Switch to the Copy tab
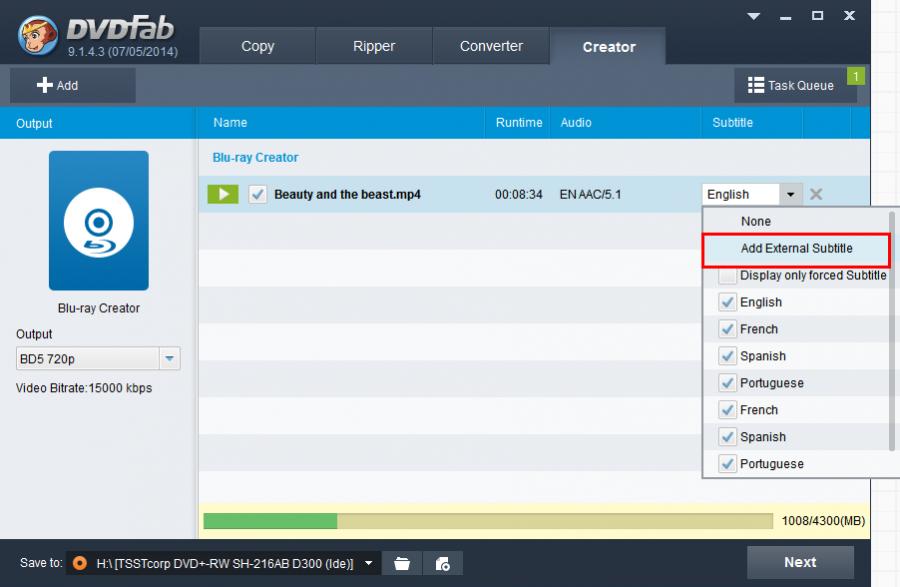900x587 pixels. point(257,46)
